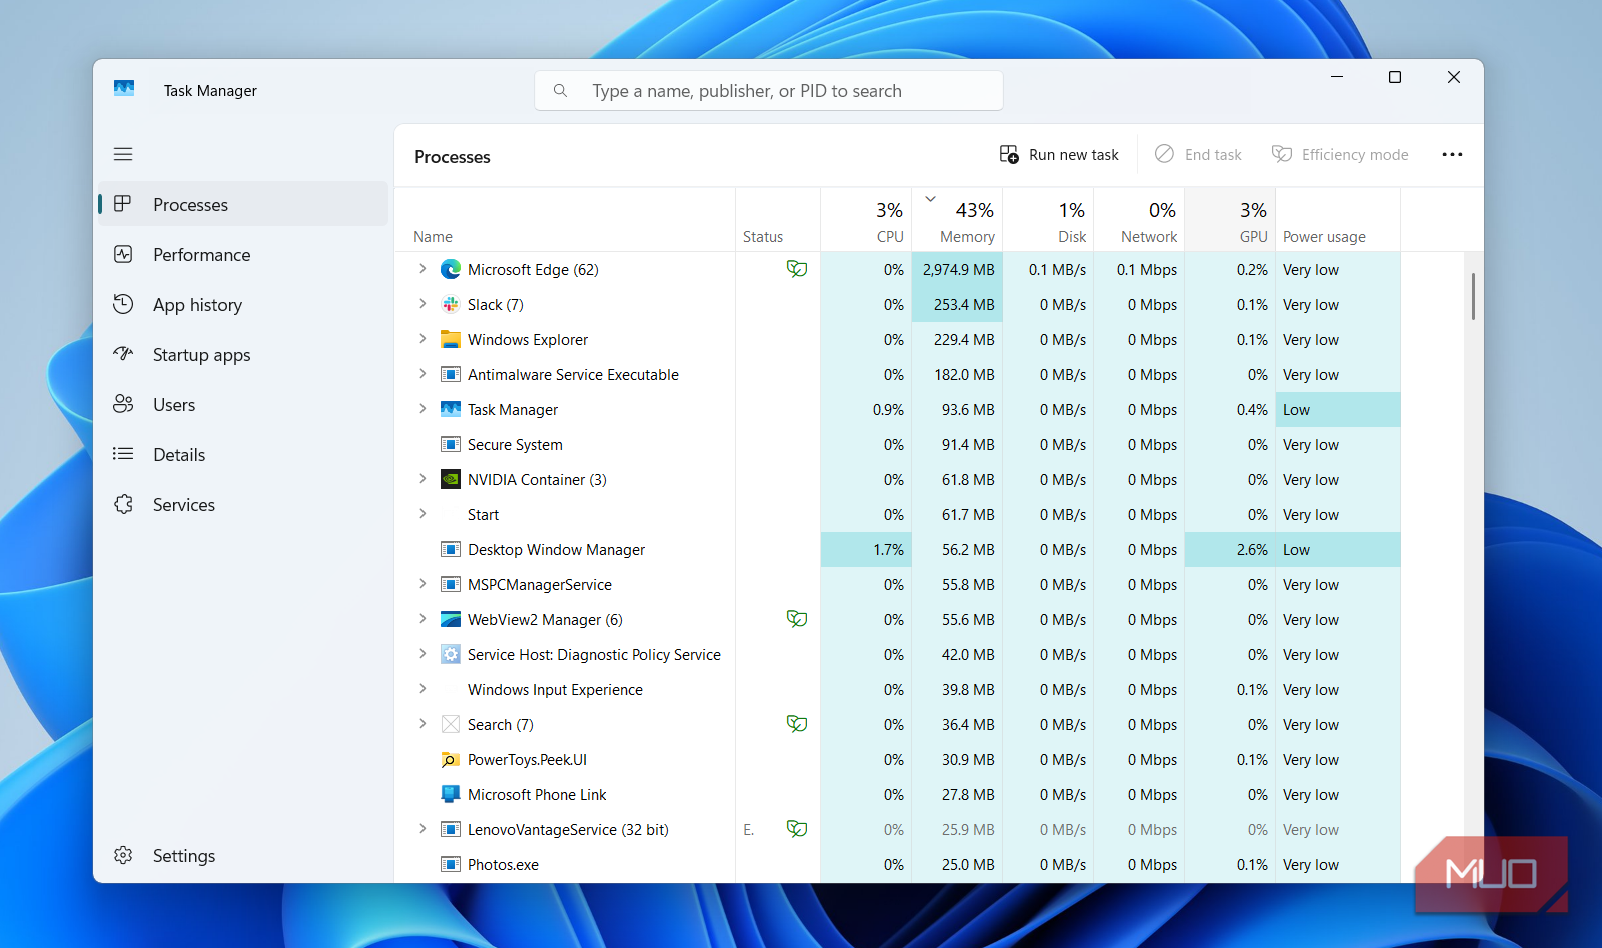Click the Microsoft Edge efficiency leaf icon
This screenshot has height=948, width=1602.
[796, 269]
